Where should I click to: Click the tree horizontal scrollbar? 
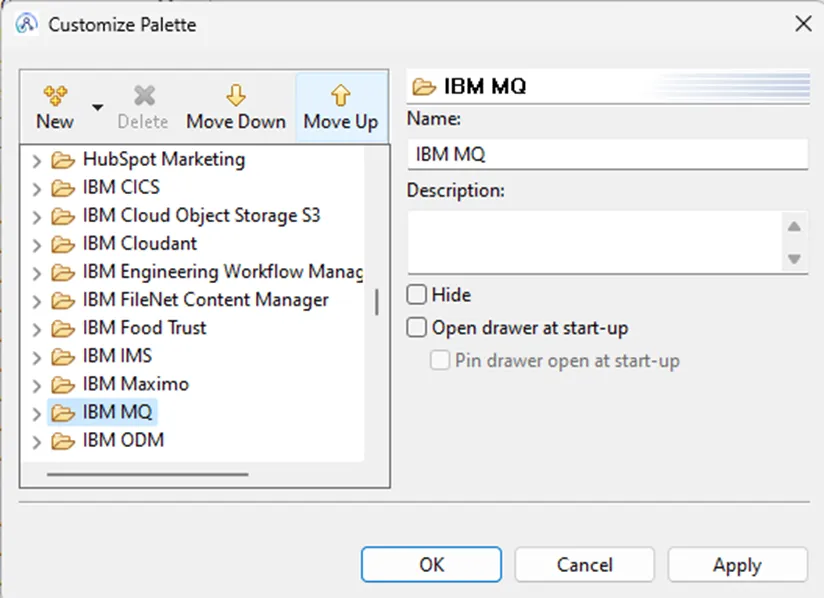[x=148, y=475]
